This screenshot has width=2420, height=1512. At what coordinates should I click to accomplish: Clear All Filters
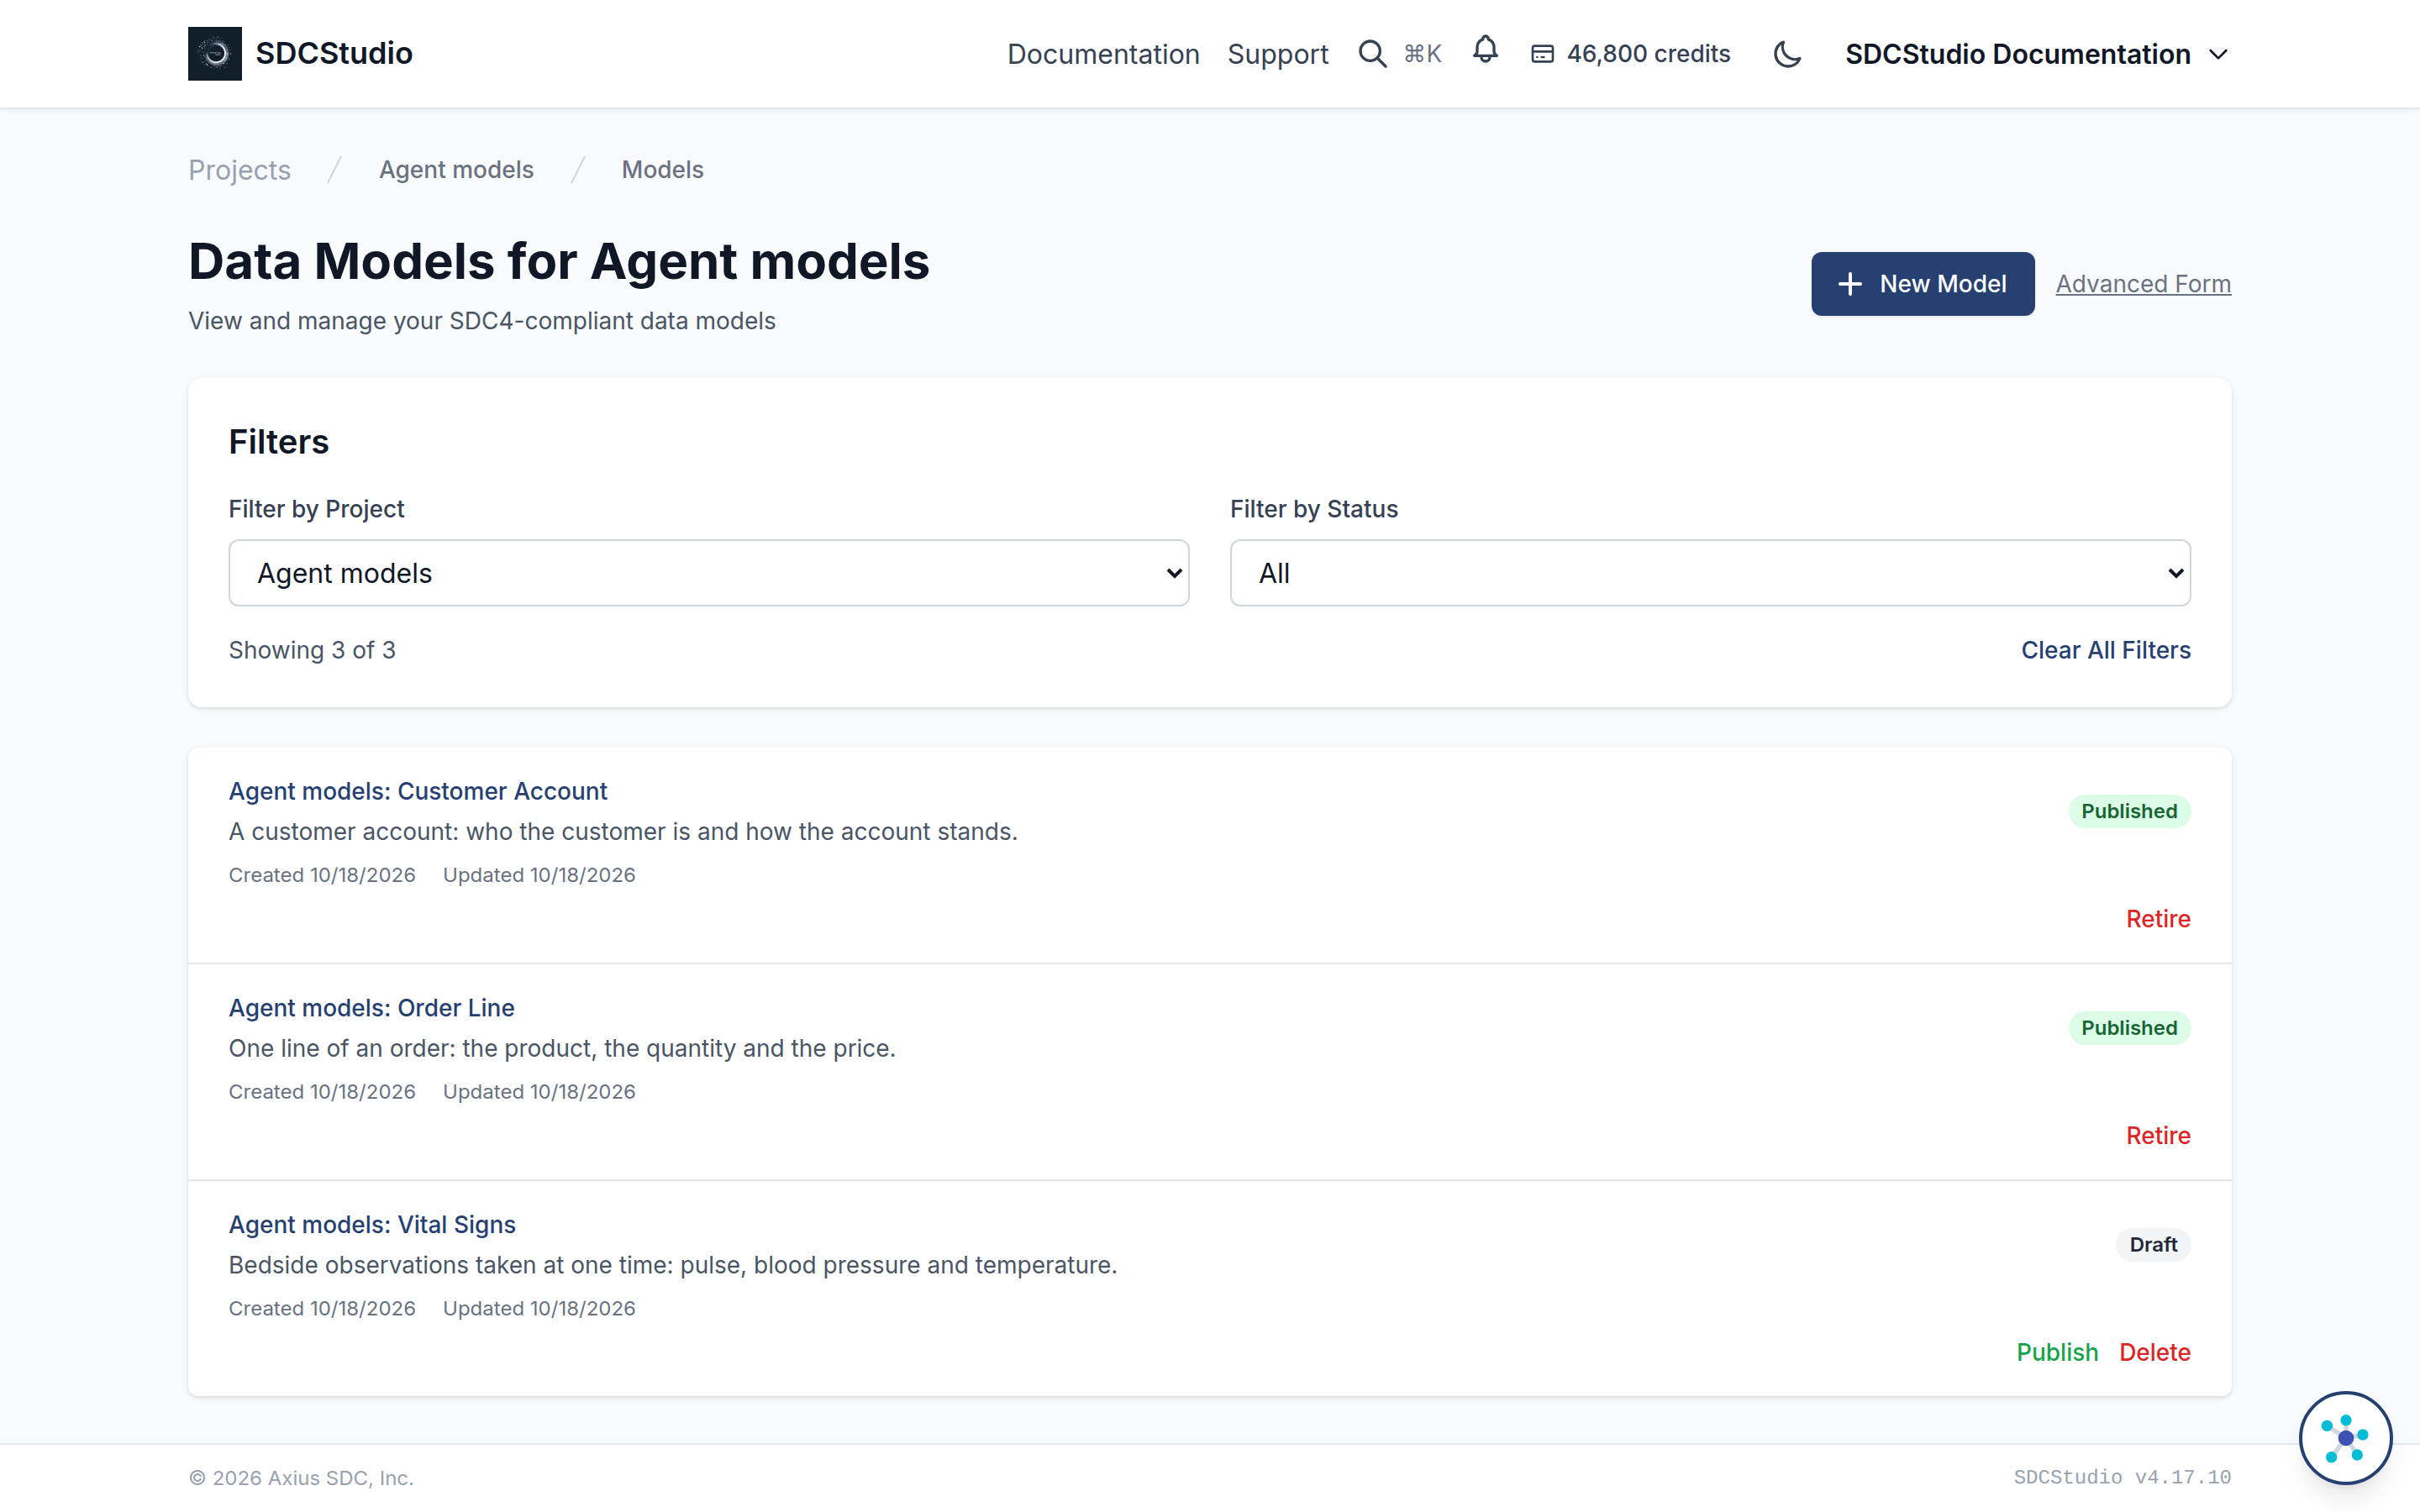[2106, 650]
